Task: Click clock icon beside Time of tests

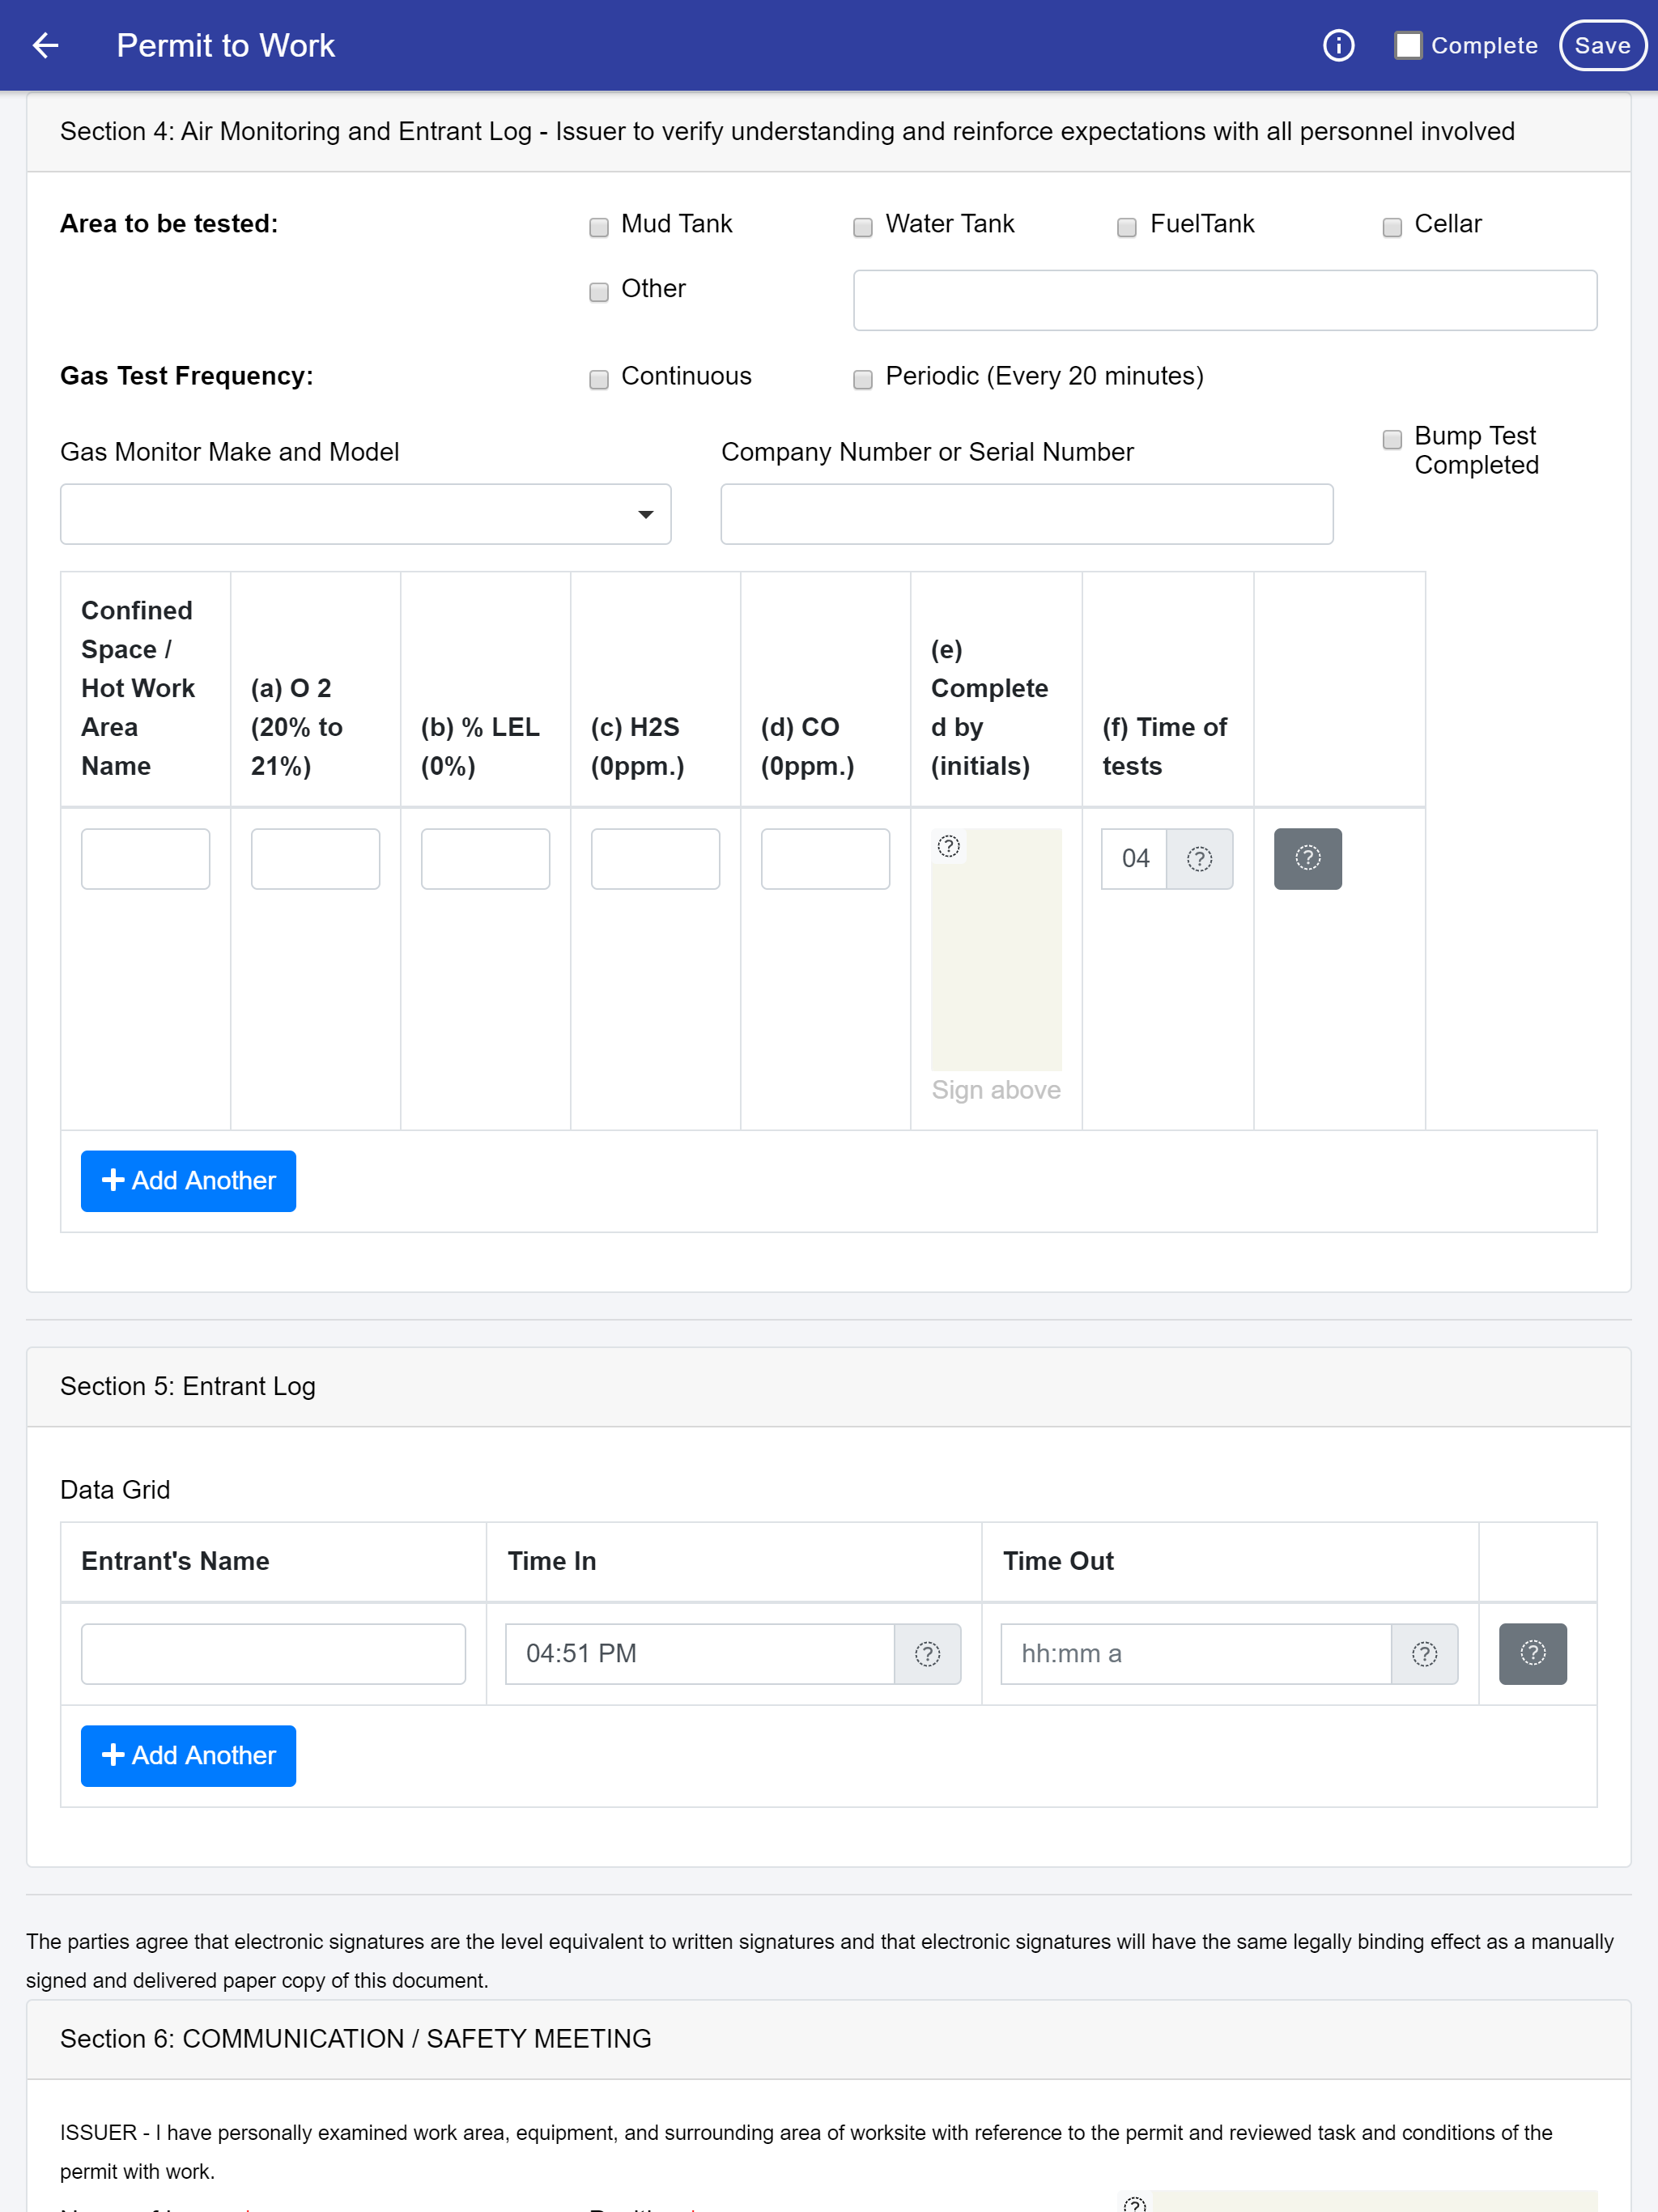Action: click(x=1199, y=858)
